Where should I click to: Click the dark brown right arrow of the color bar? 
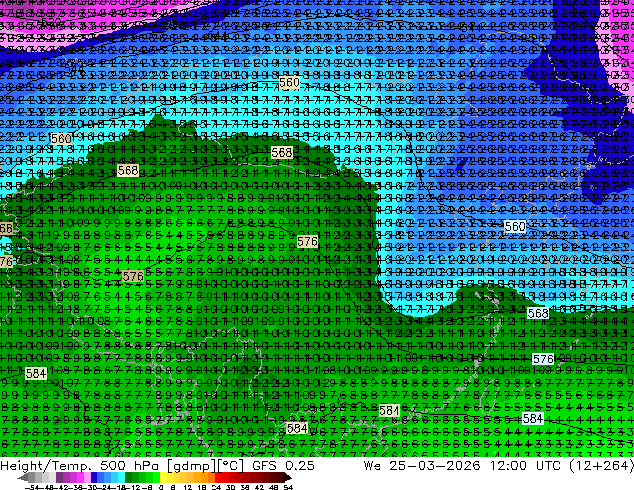tap(288, 478)
